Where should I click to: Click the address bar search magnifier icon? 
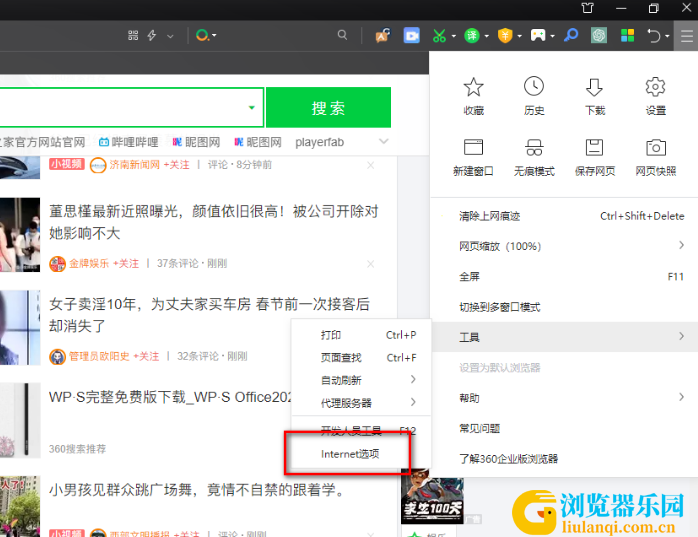(x=342, y=35)
